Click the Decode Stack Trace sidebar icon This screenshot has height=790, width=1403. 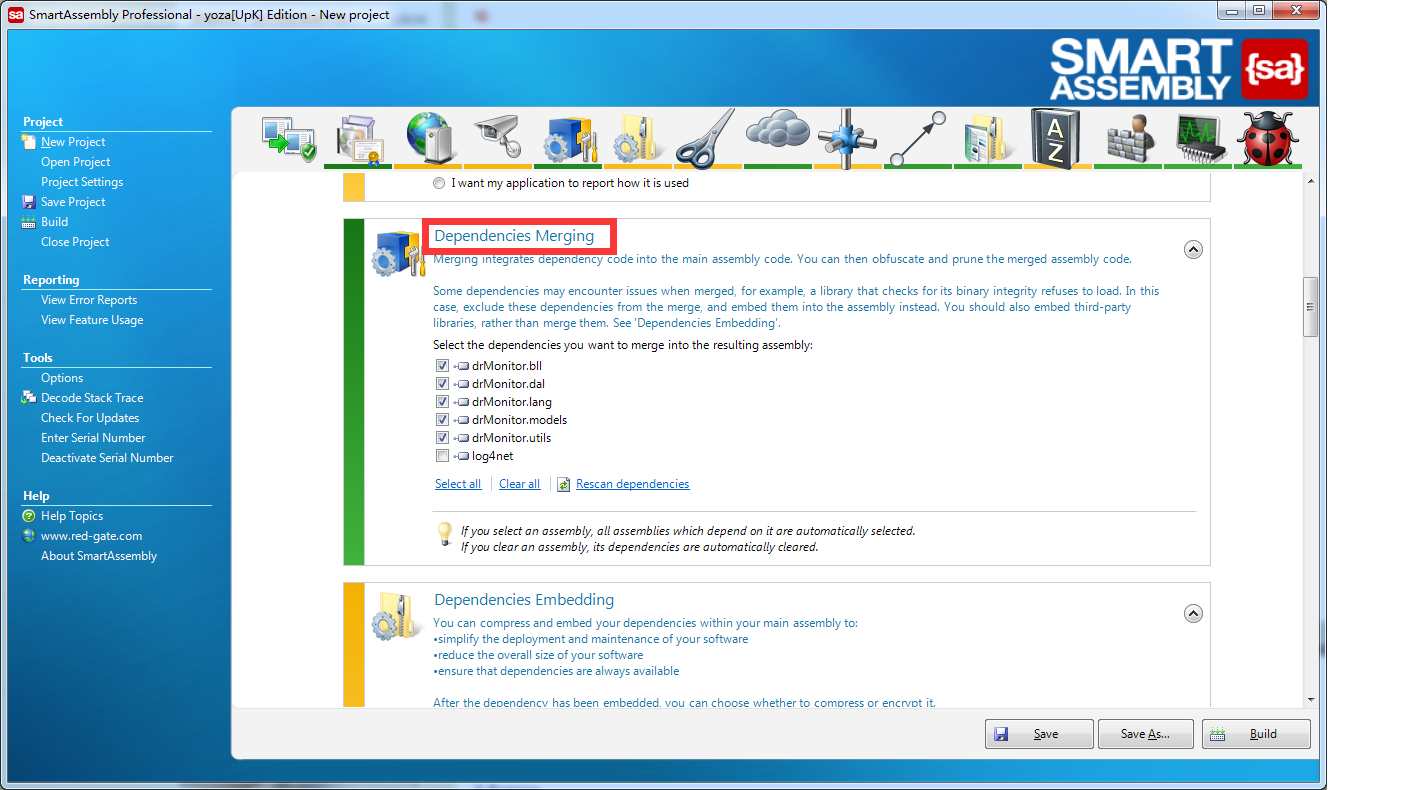[29, 398]
